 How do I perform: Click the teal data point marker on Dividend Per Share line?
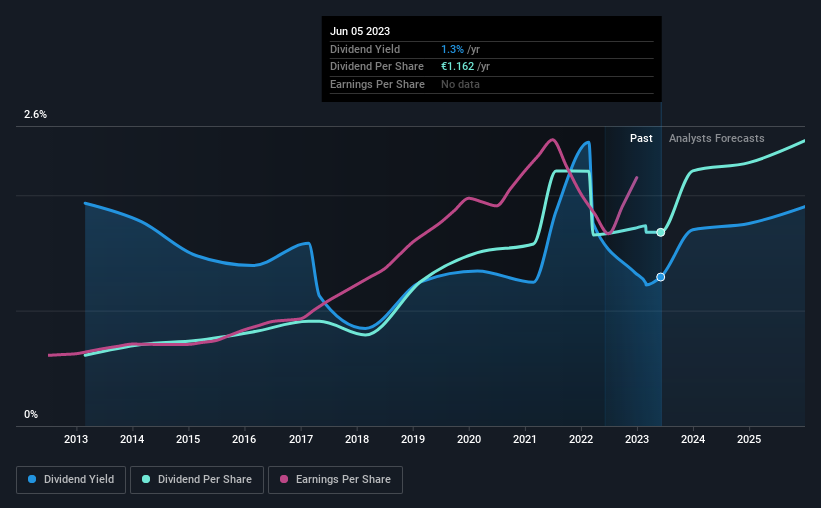tap(661, 233)
